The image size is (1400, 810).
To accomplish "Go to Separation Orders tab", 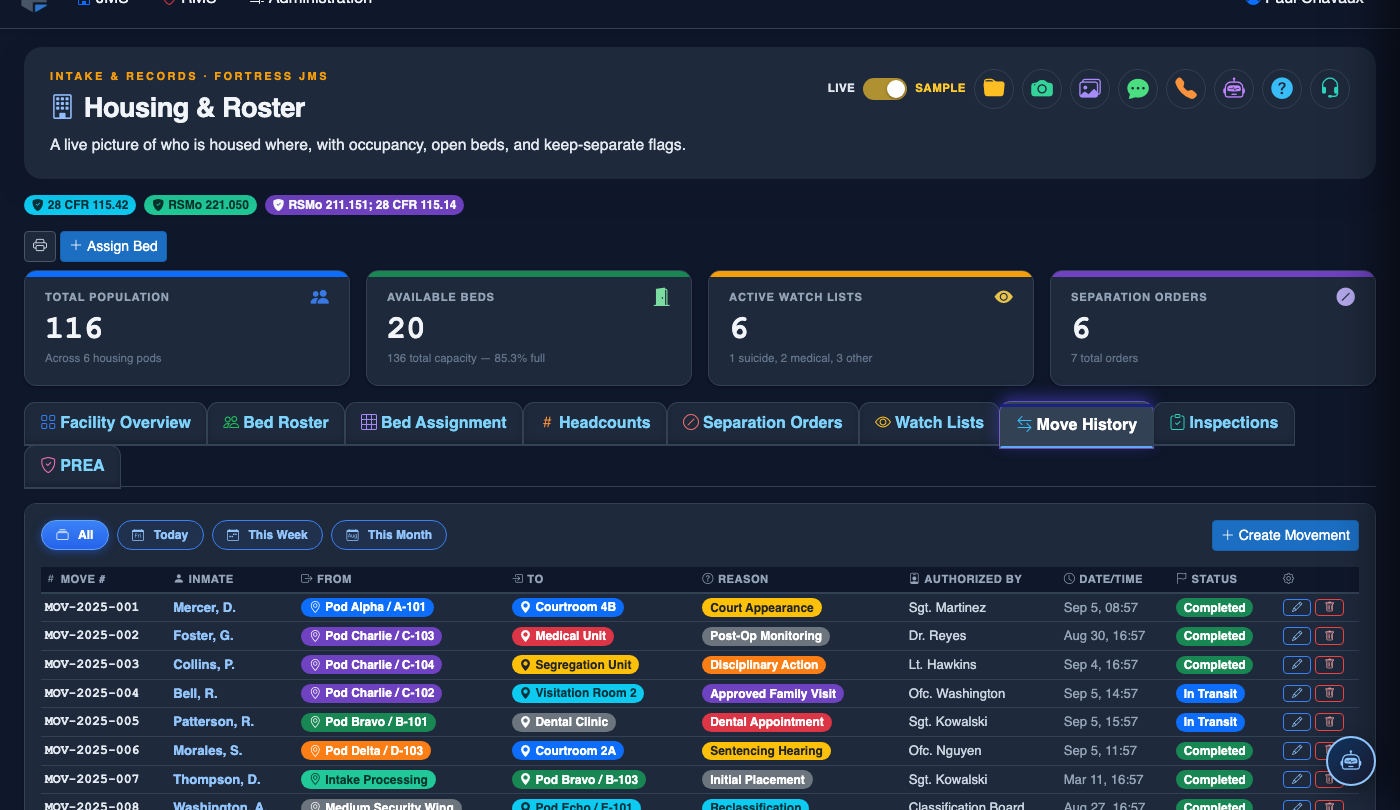I will (x=762, y=423).
